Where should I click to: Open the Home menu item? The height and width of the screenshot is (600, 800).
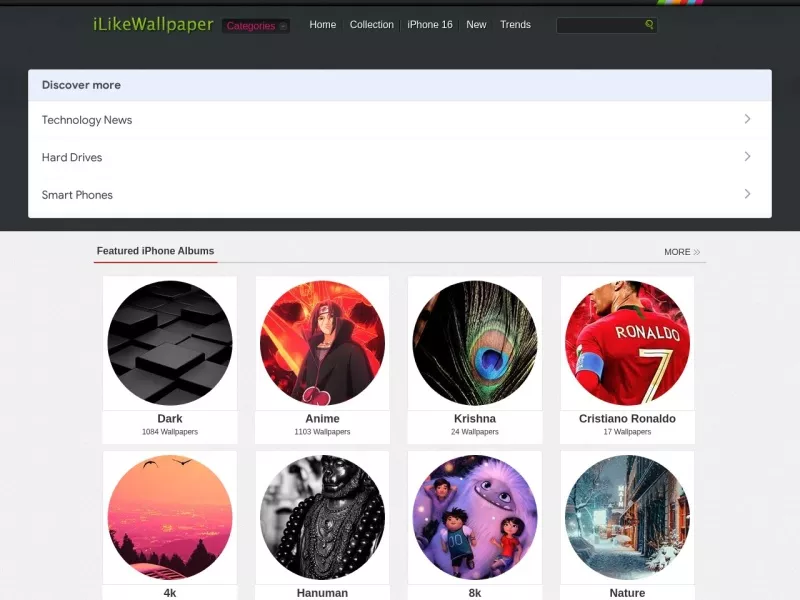[322, 24]
